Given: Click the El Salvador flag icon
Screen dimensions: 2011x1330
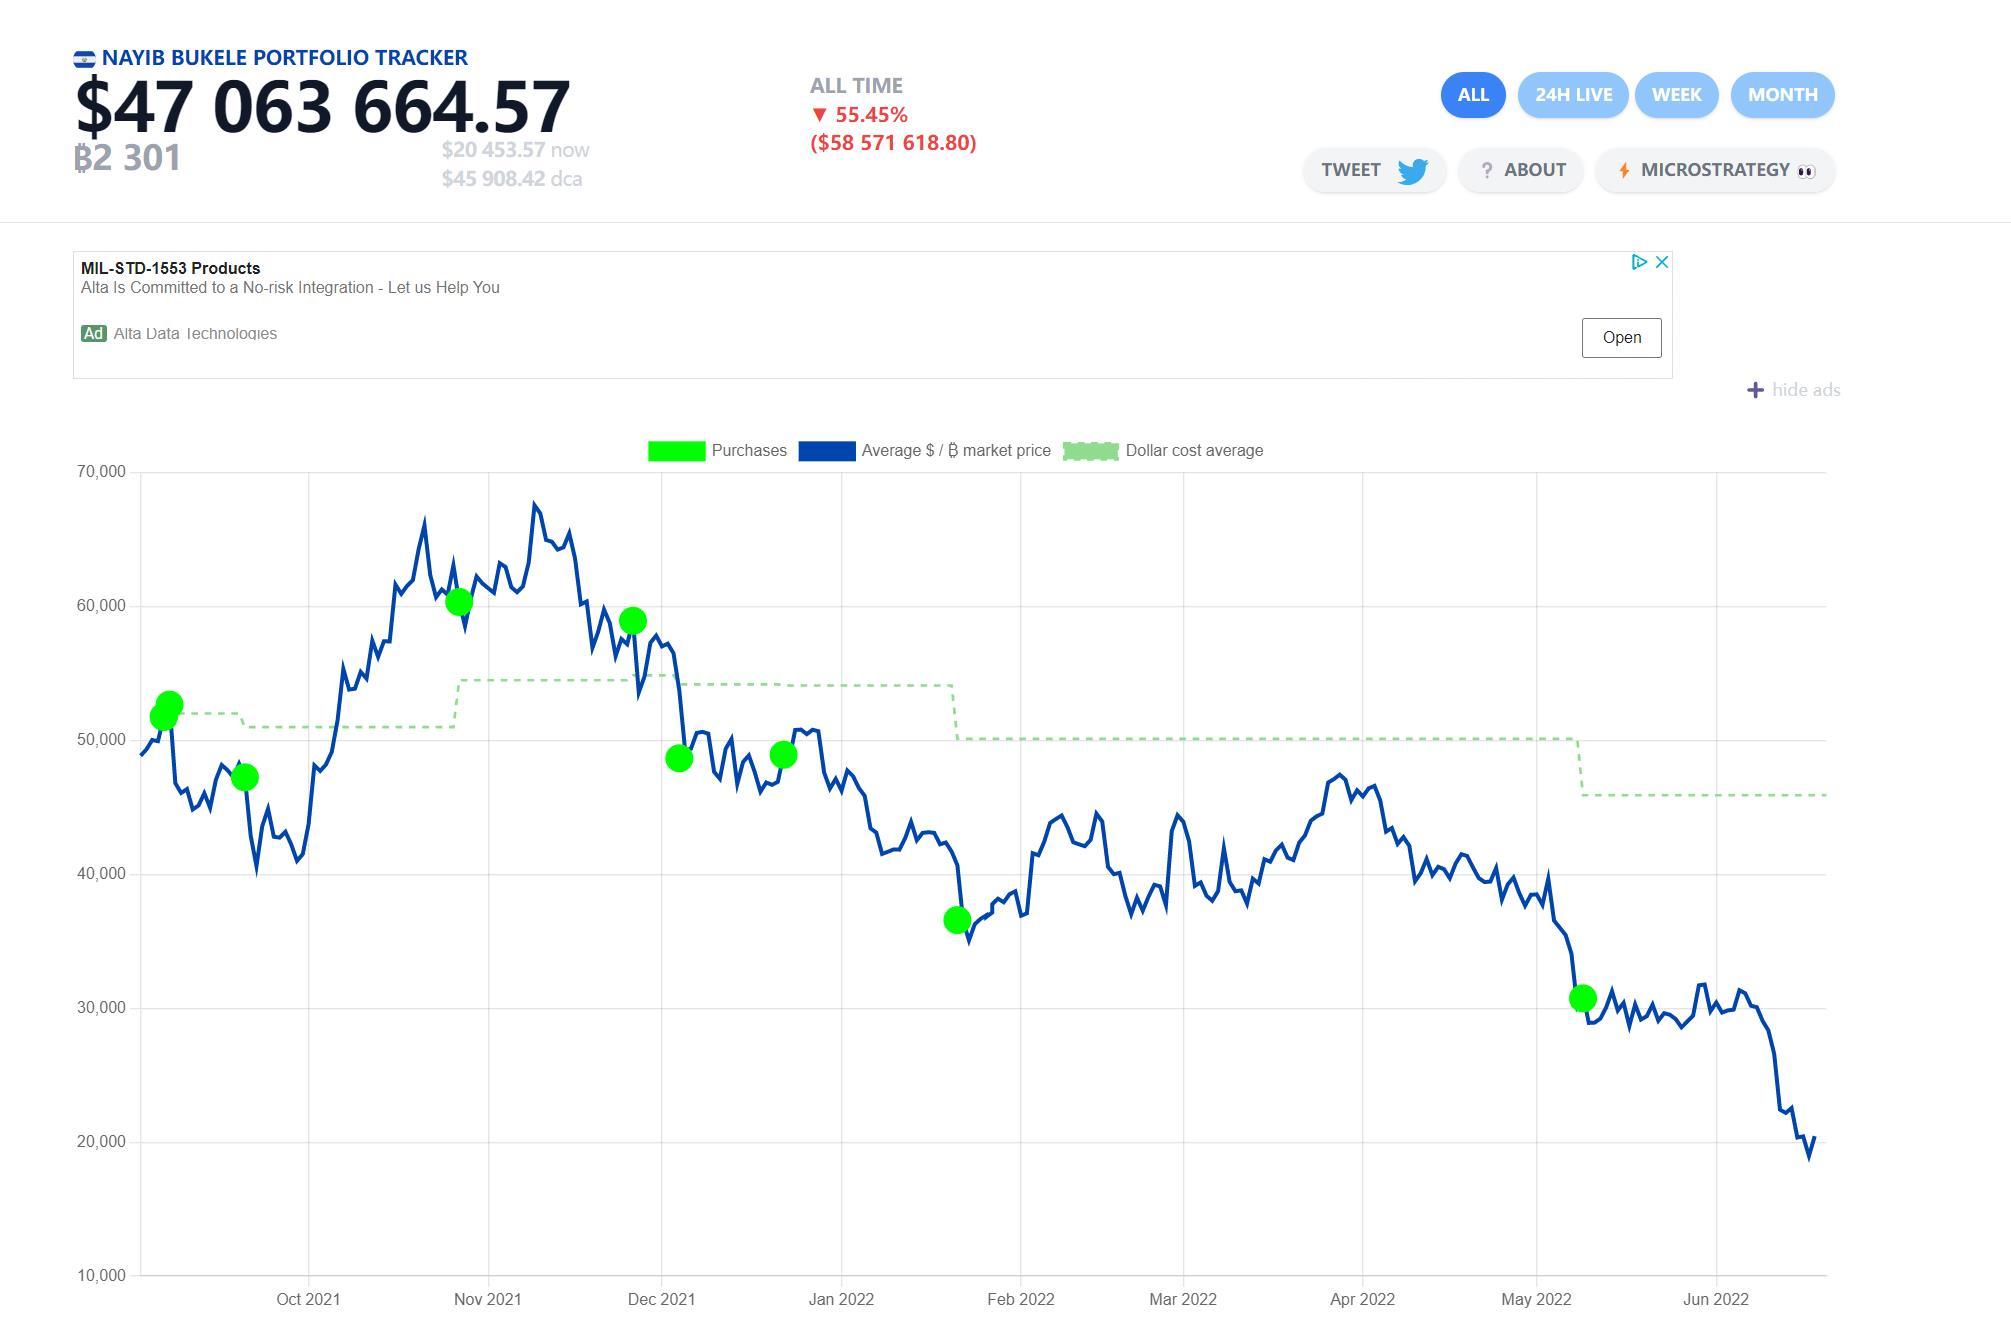Looking at the screenshot, I should pyautogui.click(x=86, y=58).
